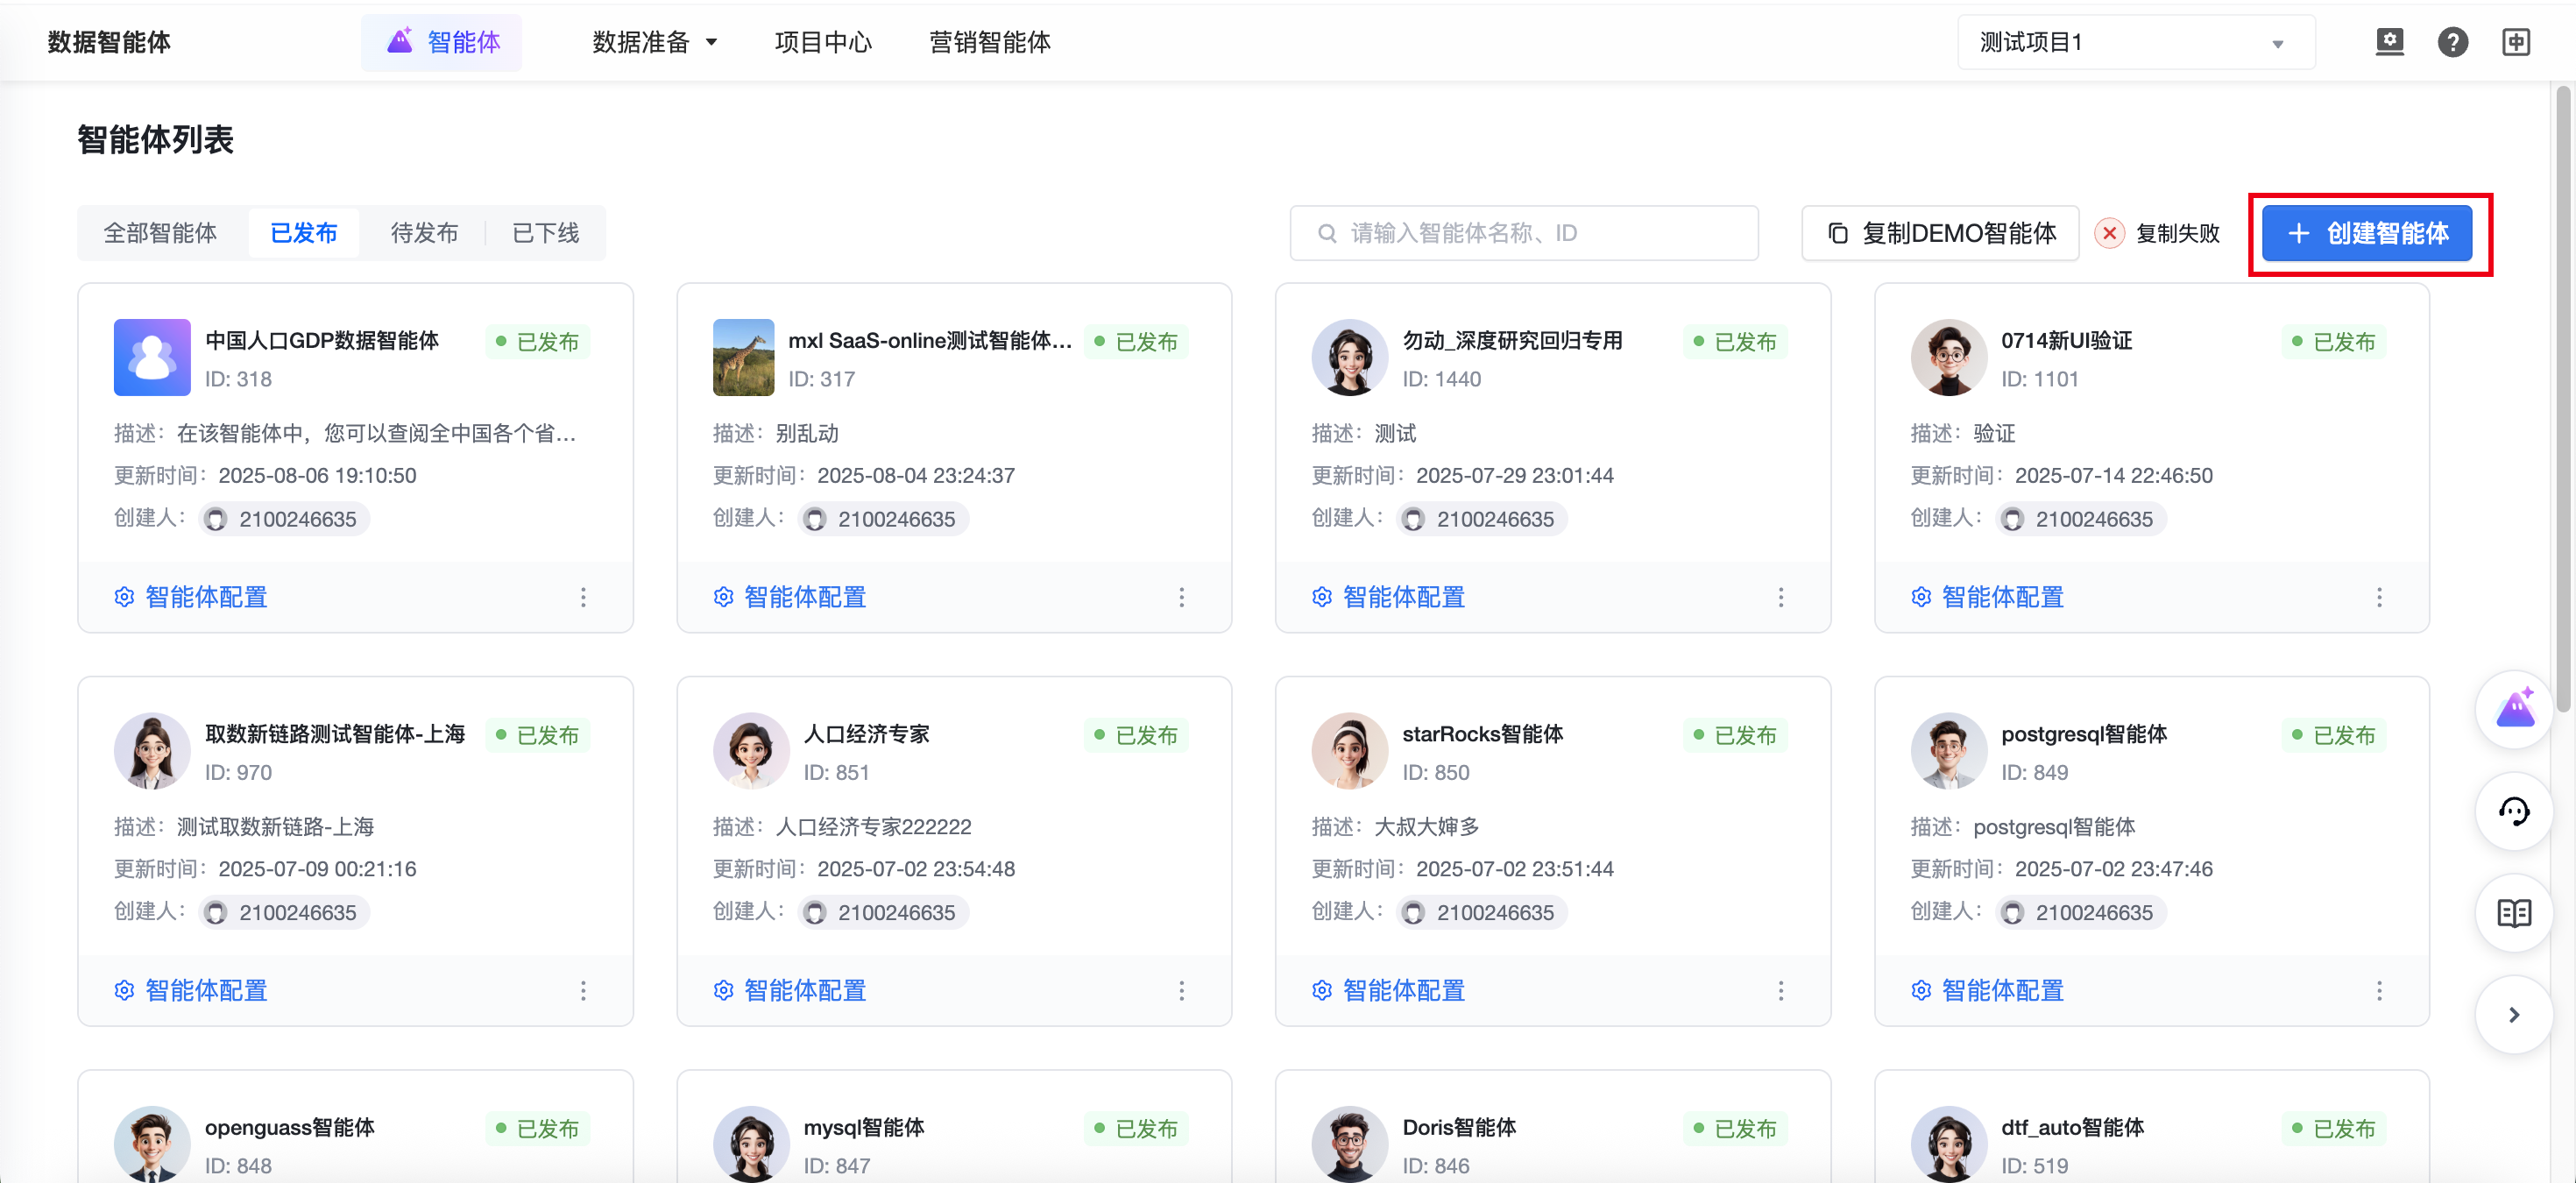2576x1183 pixels.
Task: Click the 创建智能体 button
Action: click(x=2367, y=233)
